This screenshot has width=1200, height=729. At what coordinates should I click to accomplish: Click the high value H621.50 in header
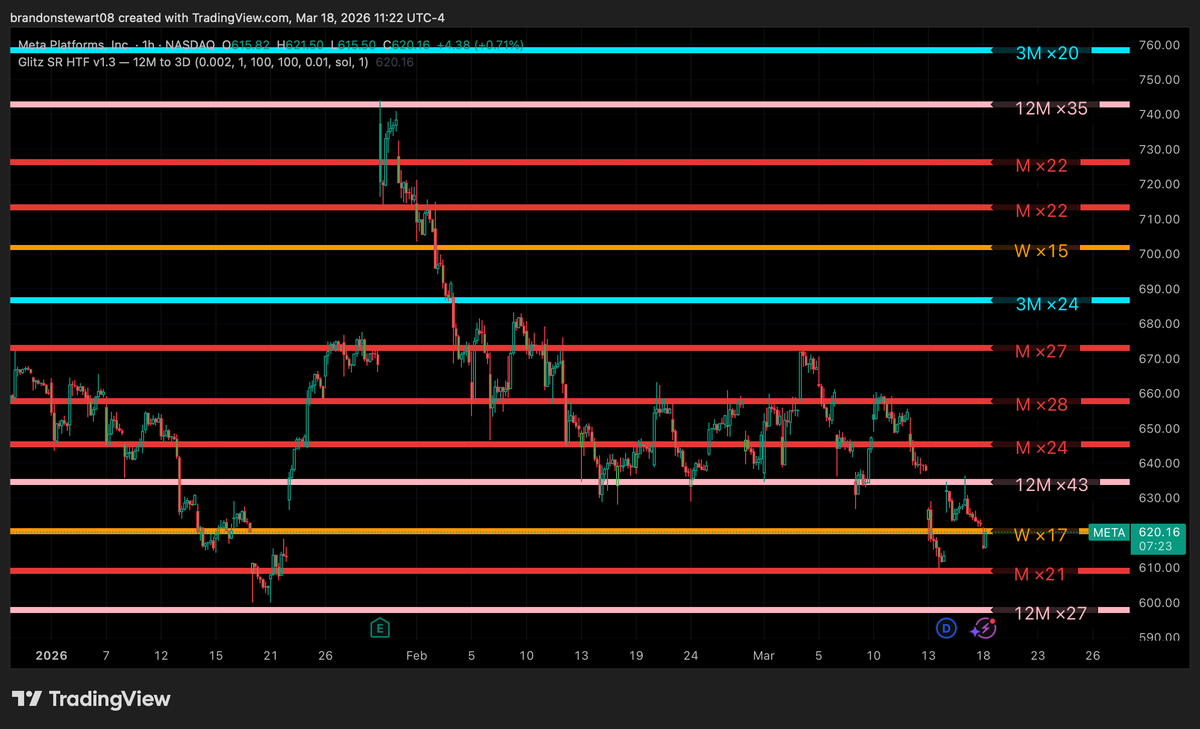pos(300,46)
